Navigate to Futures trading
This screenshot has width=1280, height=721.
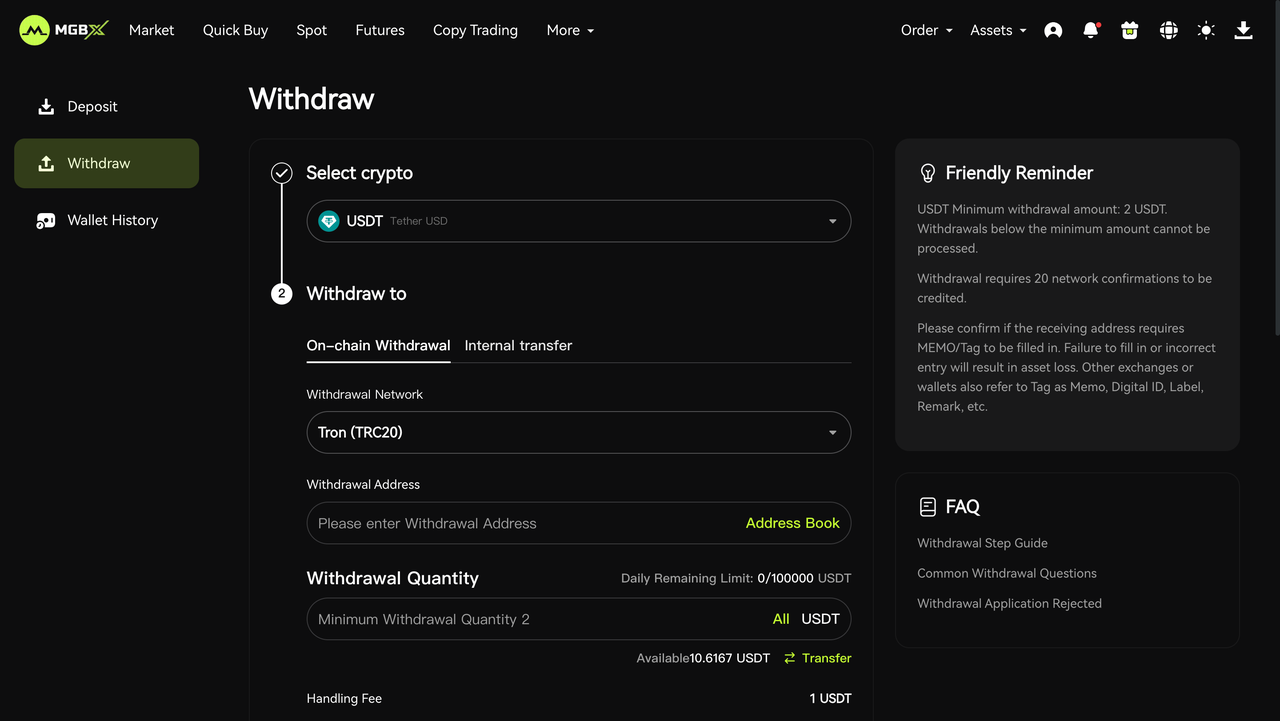tap(380, 30)
